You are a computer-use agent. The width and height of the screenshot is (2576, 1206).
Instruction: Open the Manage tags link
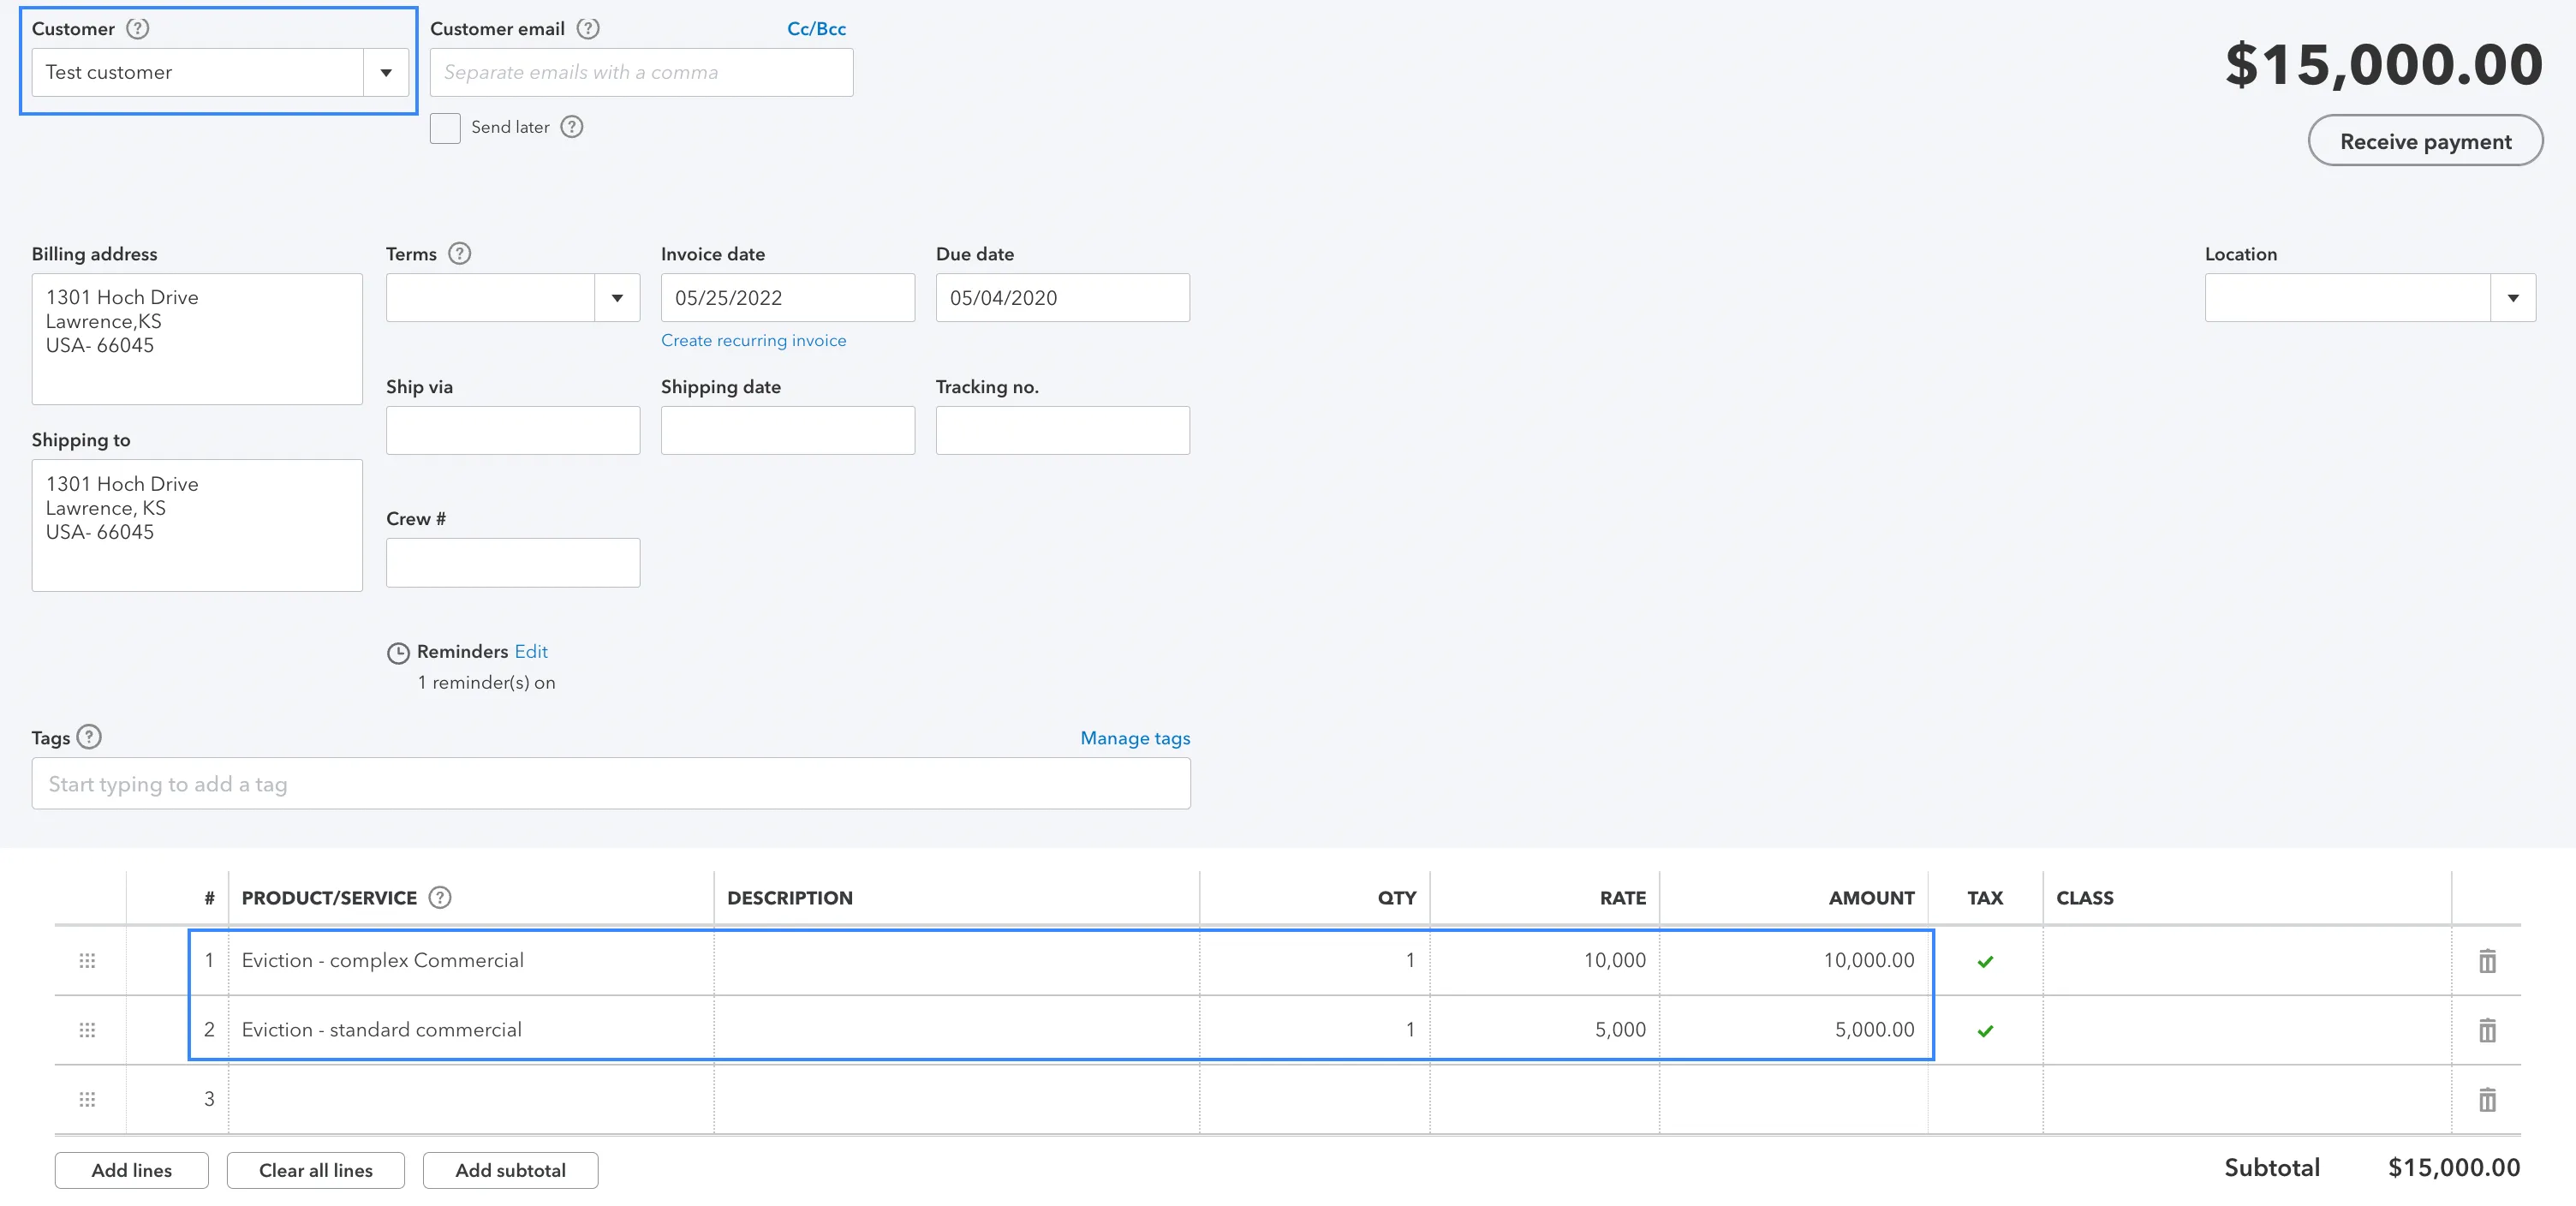coord(1135,738)
